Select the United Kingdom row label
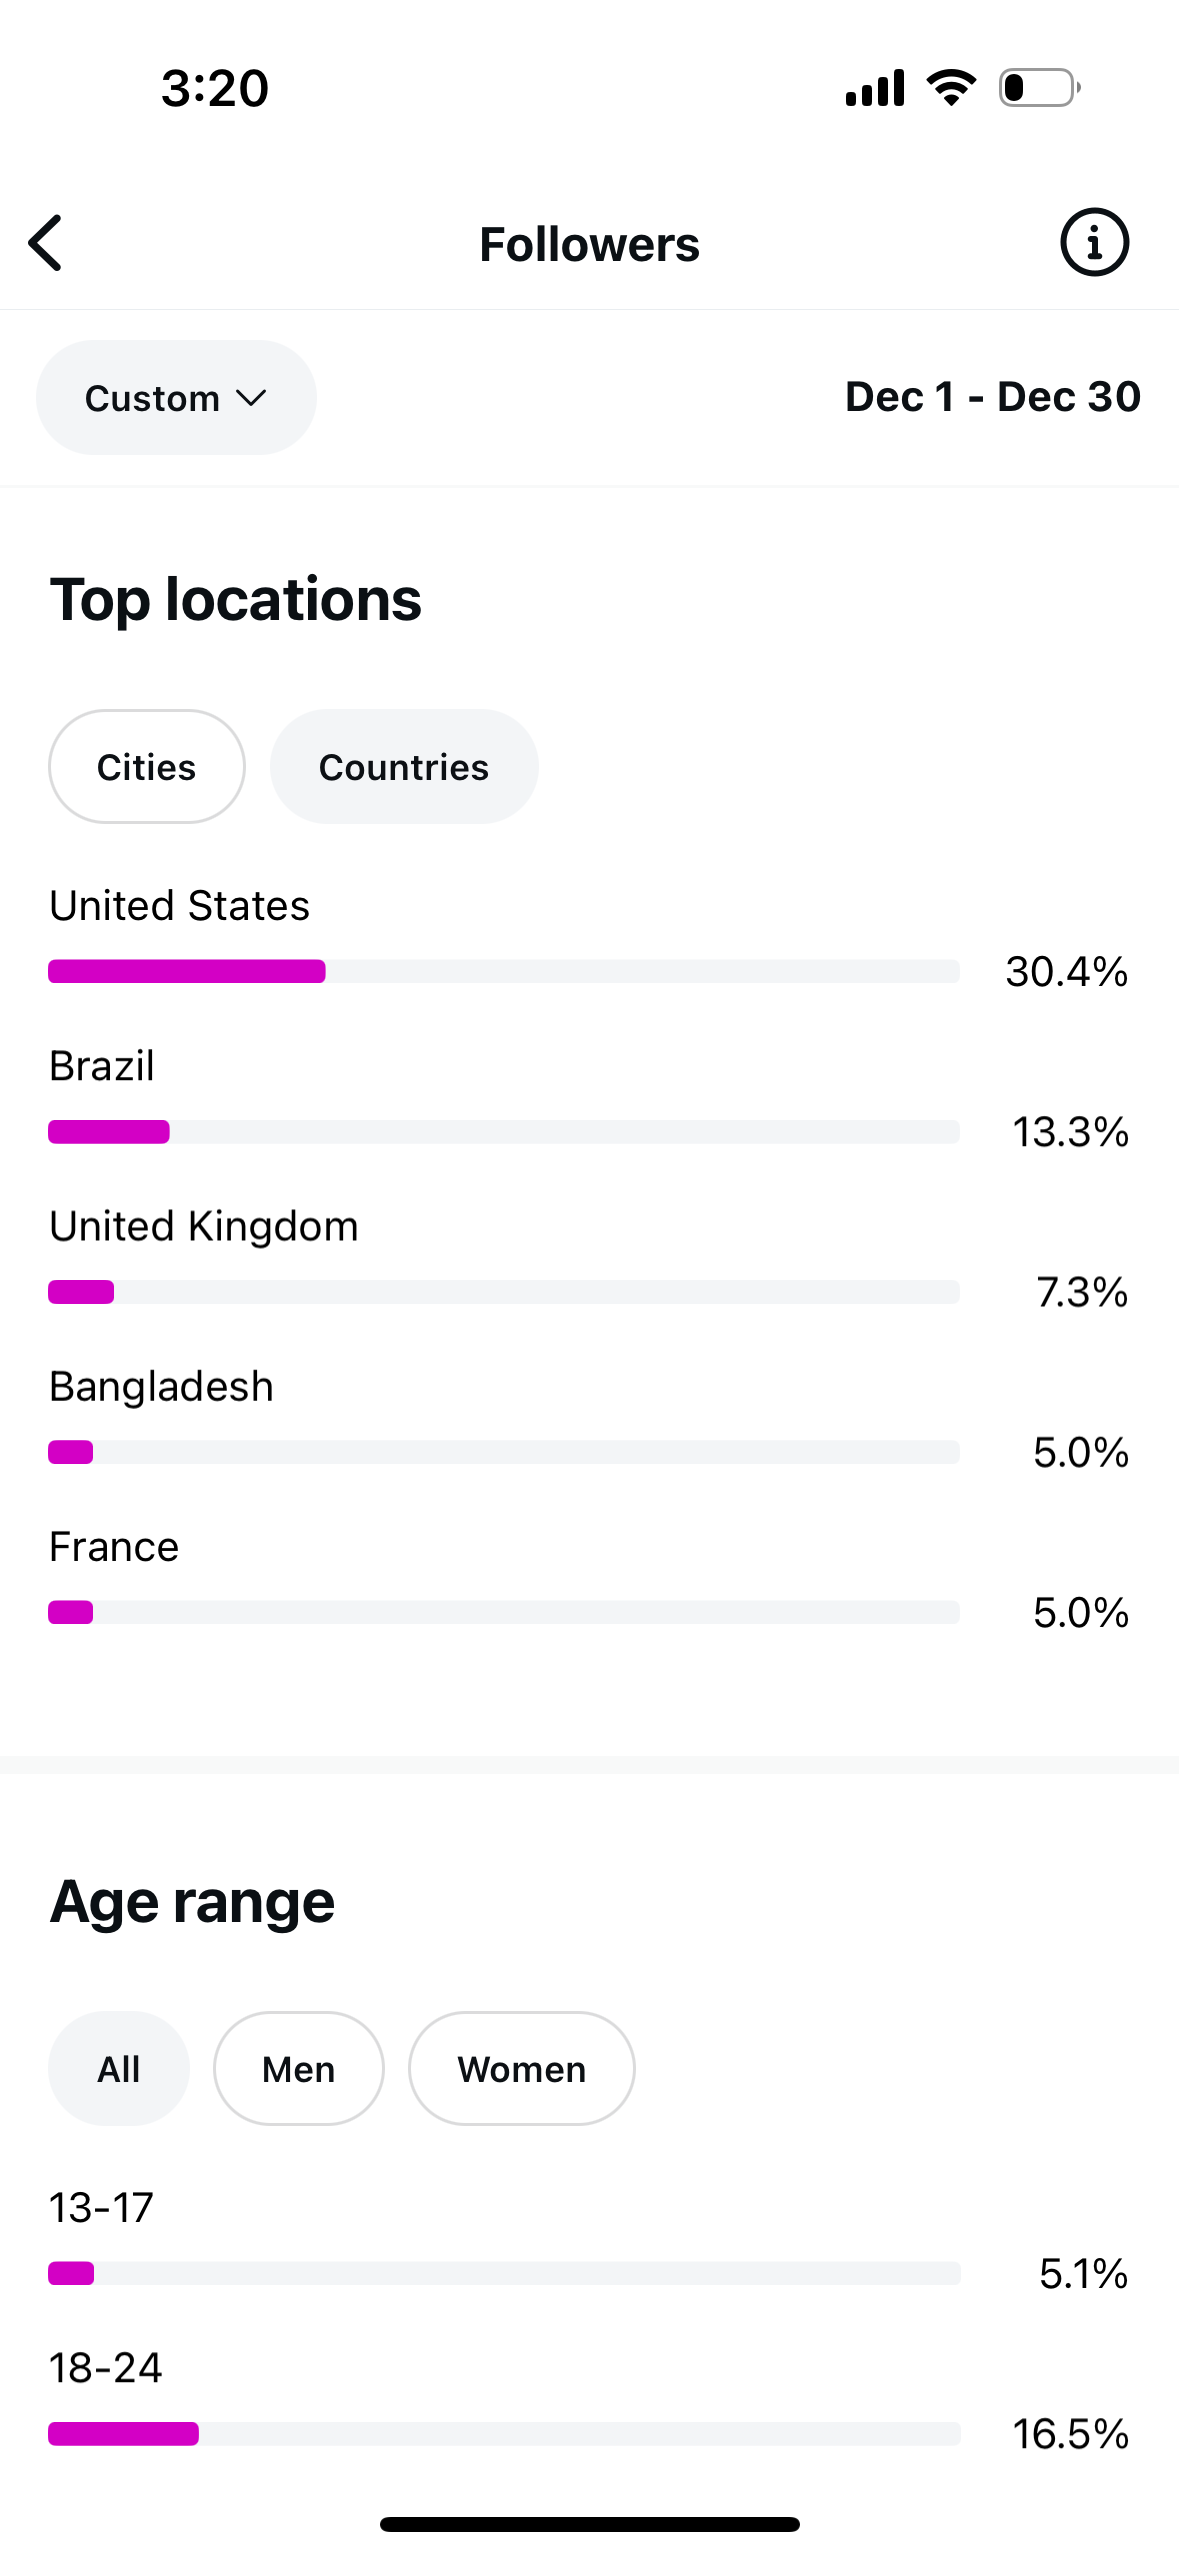The width and height of the screenshot is (1179, 2556). click(204, 1226)
